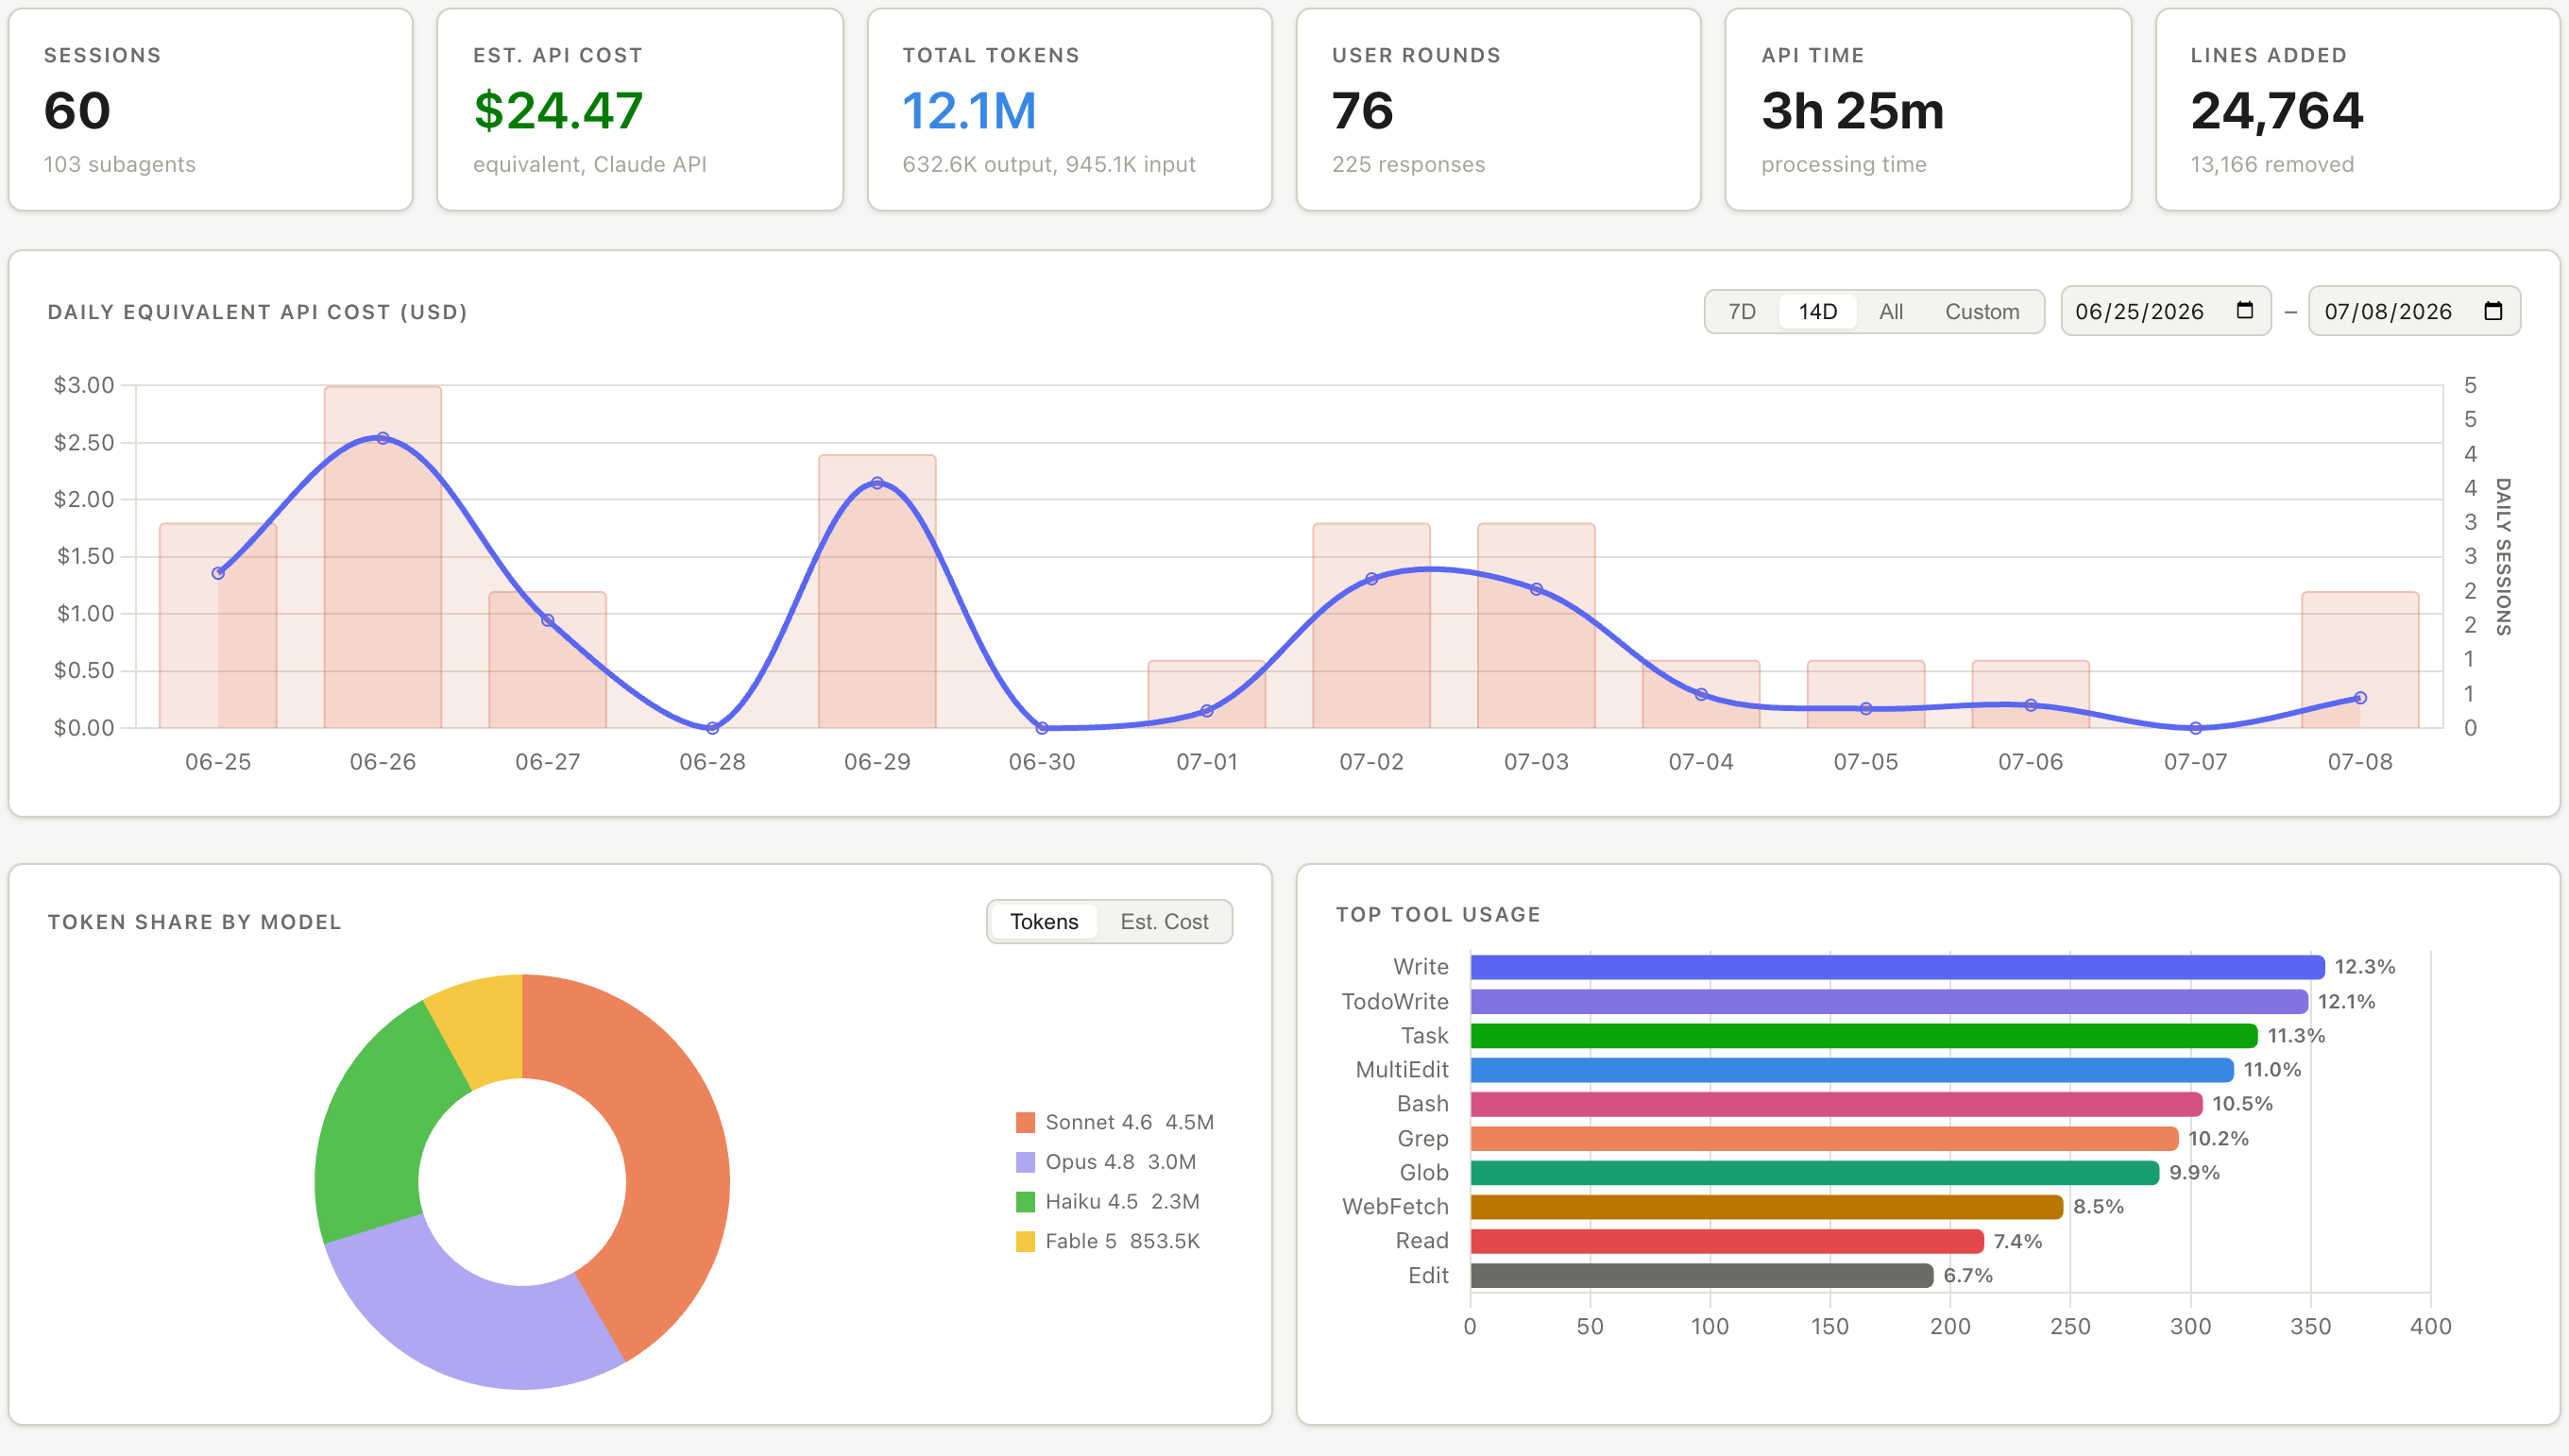The width and height of the screenshot is (2569, 1456).
Task: Open calendar picker on end date 07/08/2026
Action: [x=2493, y=310]
